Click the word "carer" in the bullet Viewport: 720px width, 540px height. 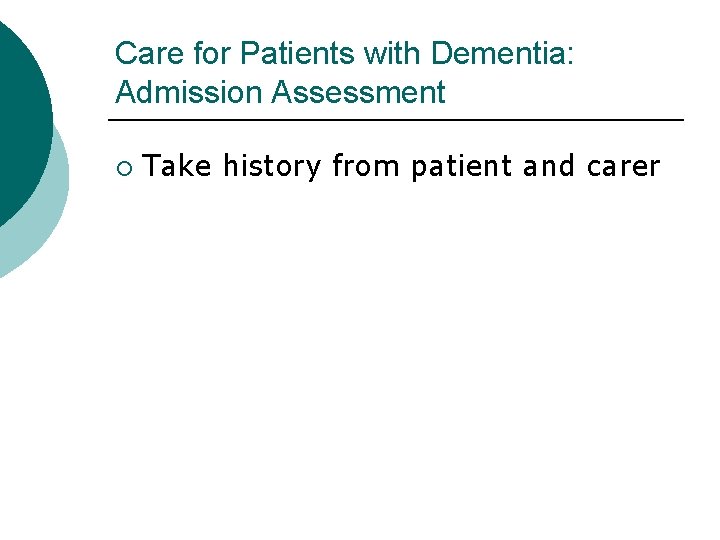click(x=623, y=166)
